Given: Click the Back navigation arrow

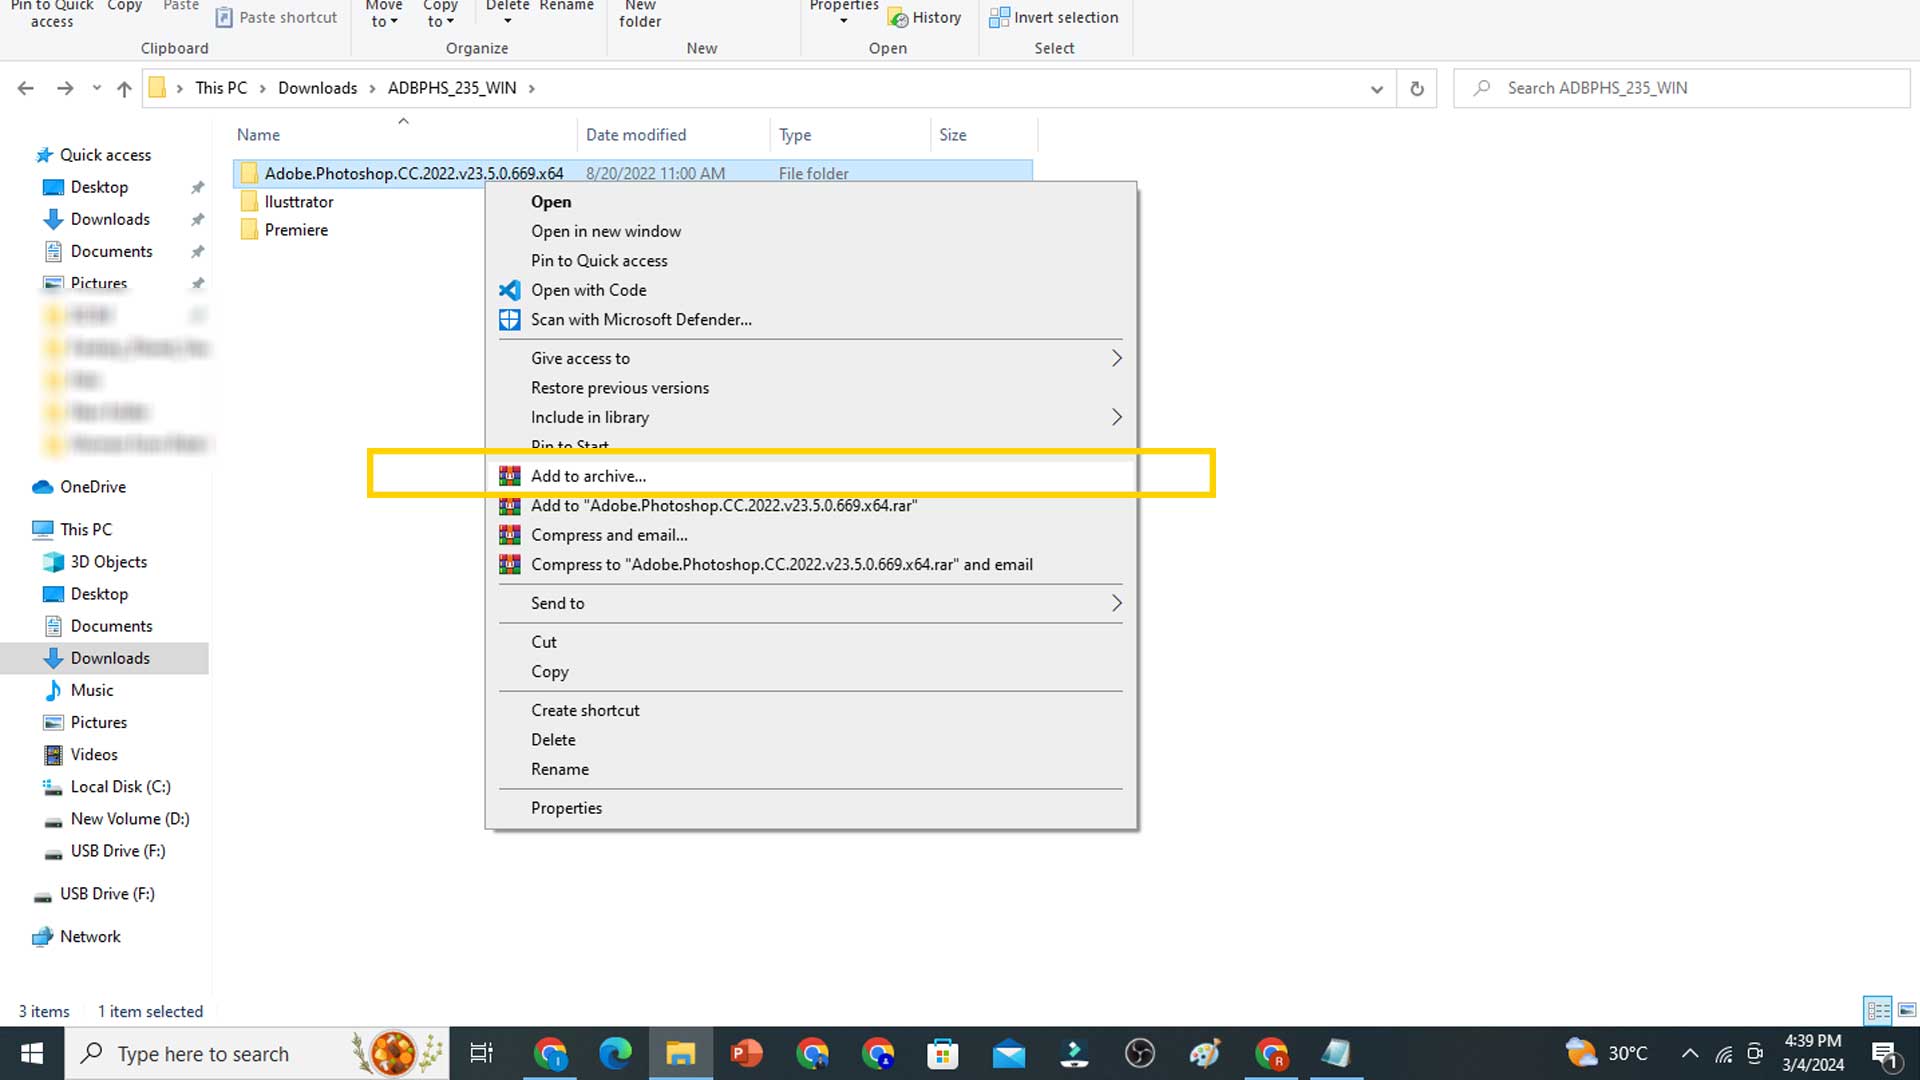Looking at the screenshot, I should point(26,88).
